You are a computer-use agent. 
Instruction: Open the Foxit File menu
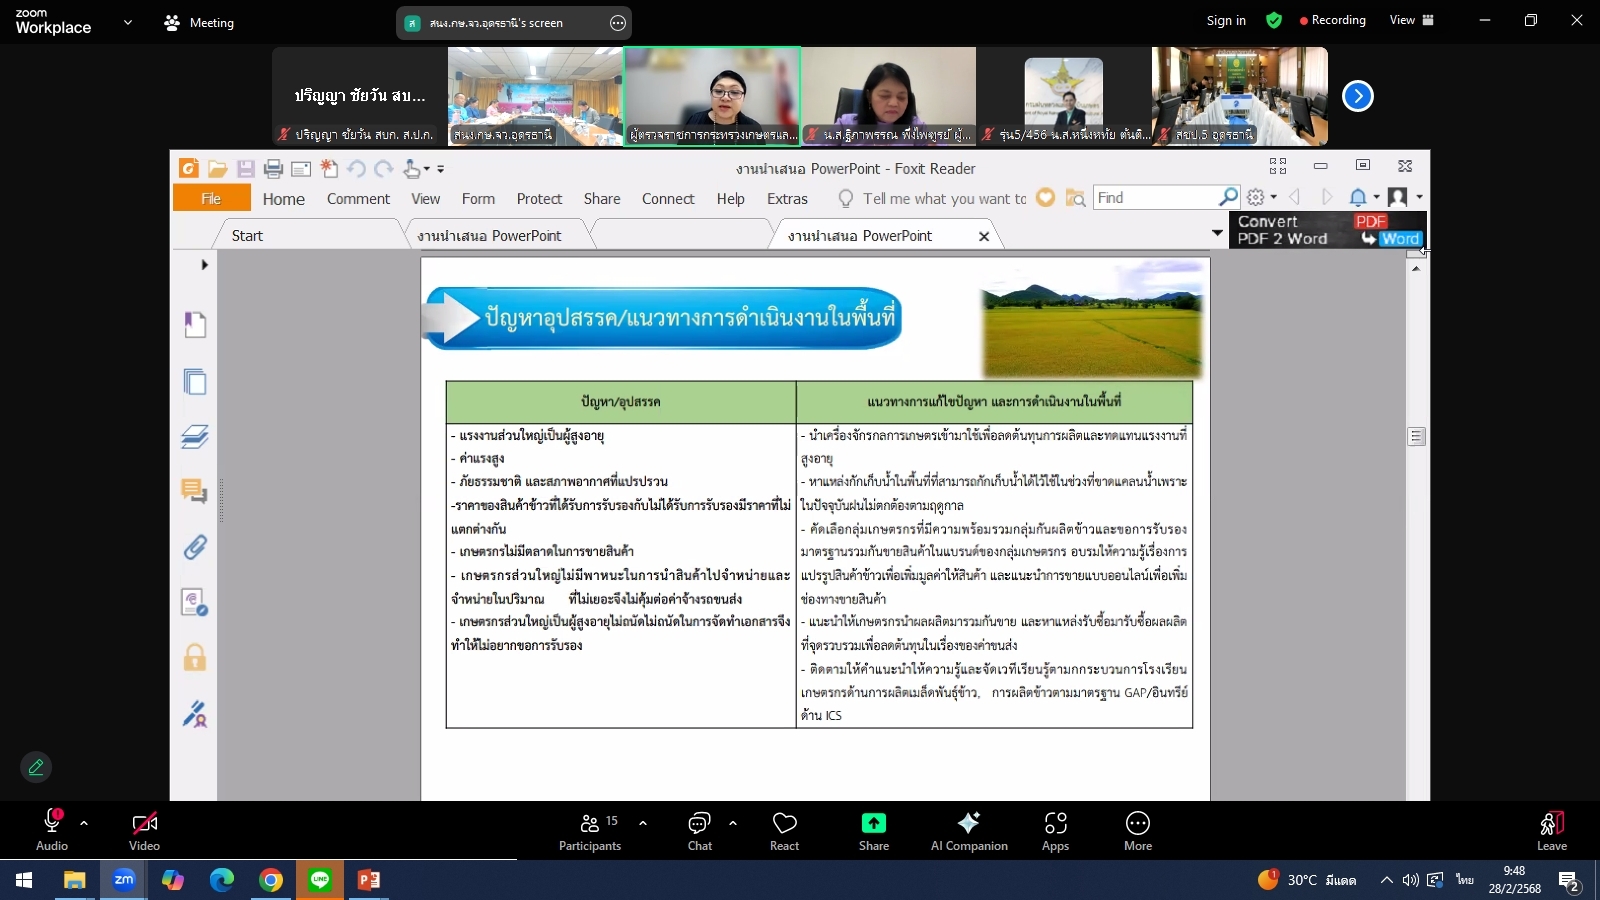click(211, 198)
